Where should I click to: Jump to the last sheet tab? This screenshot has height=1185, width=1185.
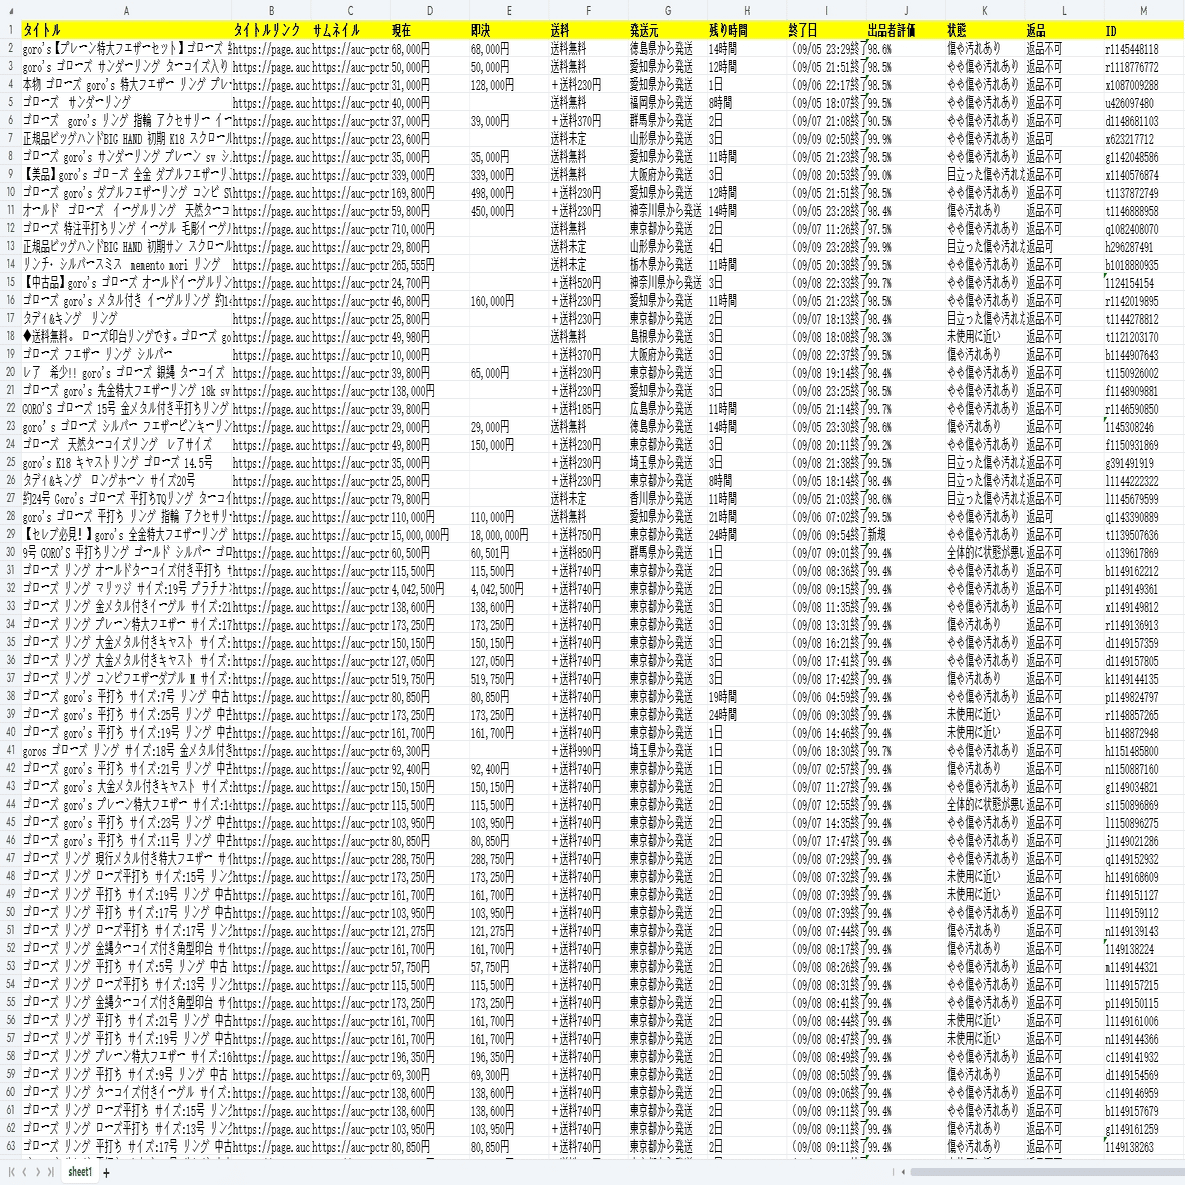51,1172
